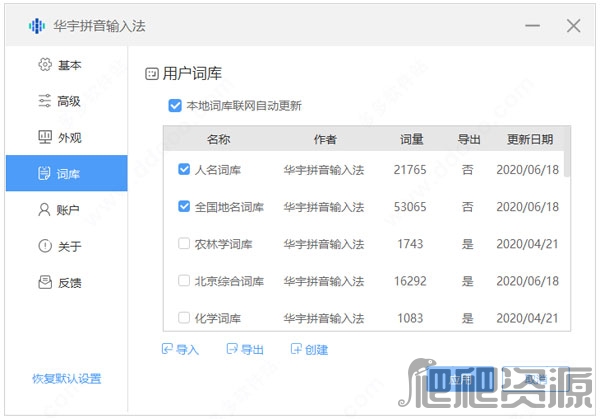Switch to the 高级 tab

click(x=67, y=101)
